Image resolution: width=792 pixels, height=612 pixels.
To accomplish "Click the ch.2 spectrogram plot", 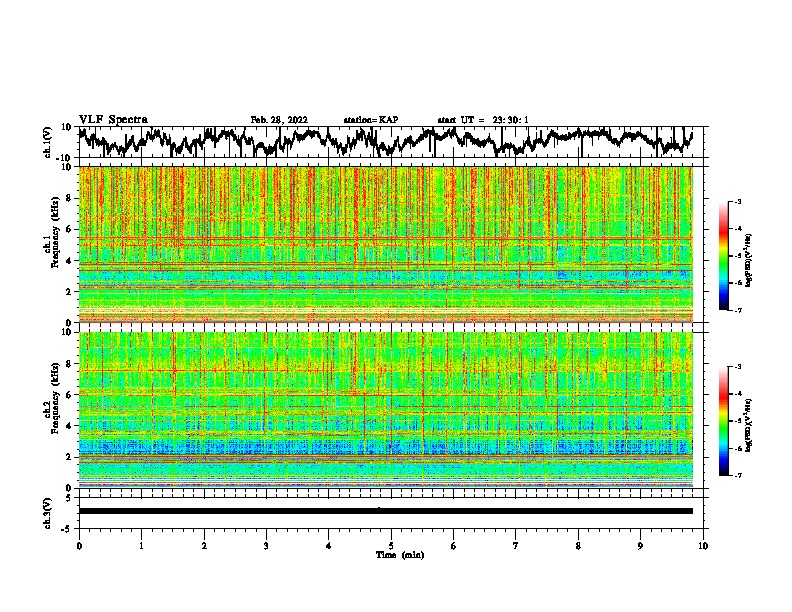I will click(x=386, y=410).
